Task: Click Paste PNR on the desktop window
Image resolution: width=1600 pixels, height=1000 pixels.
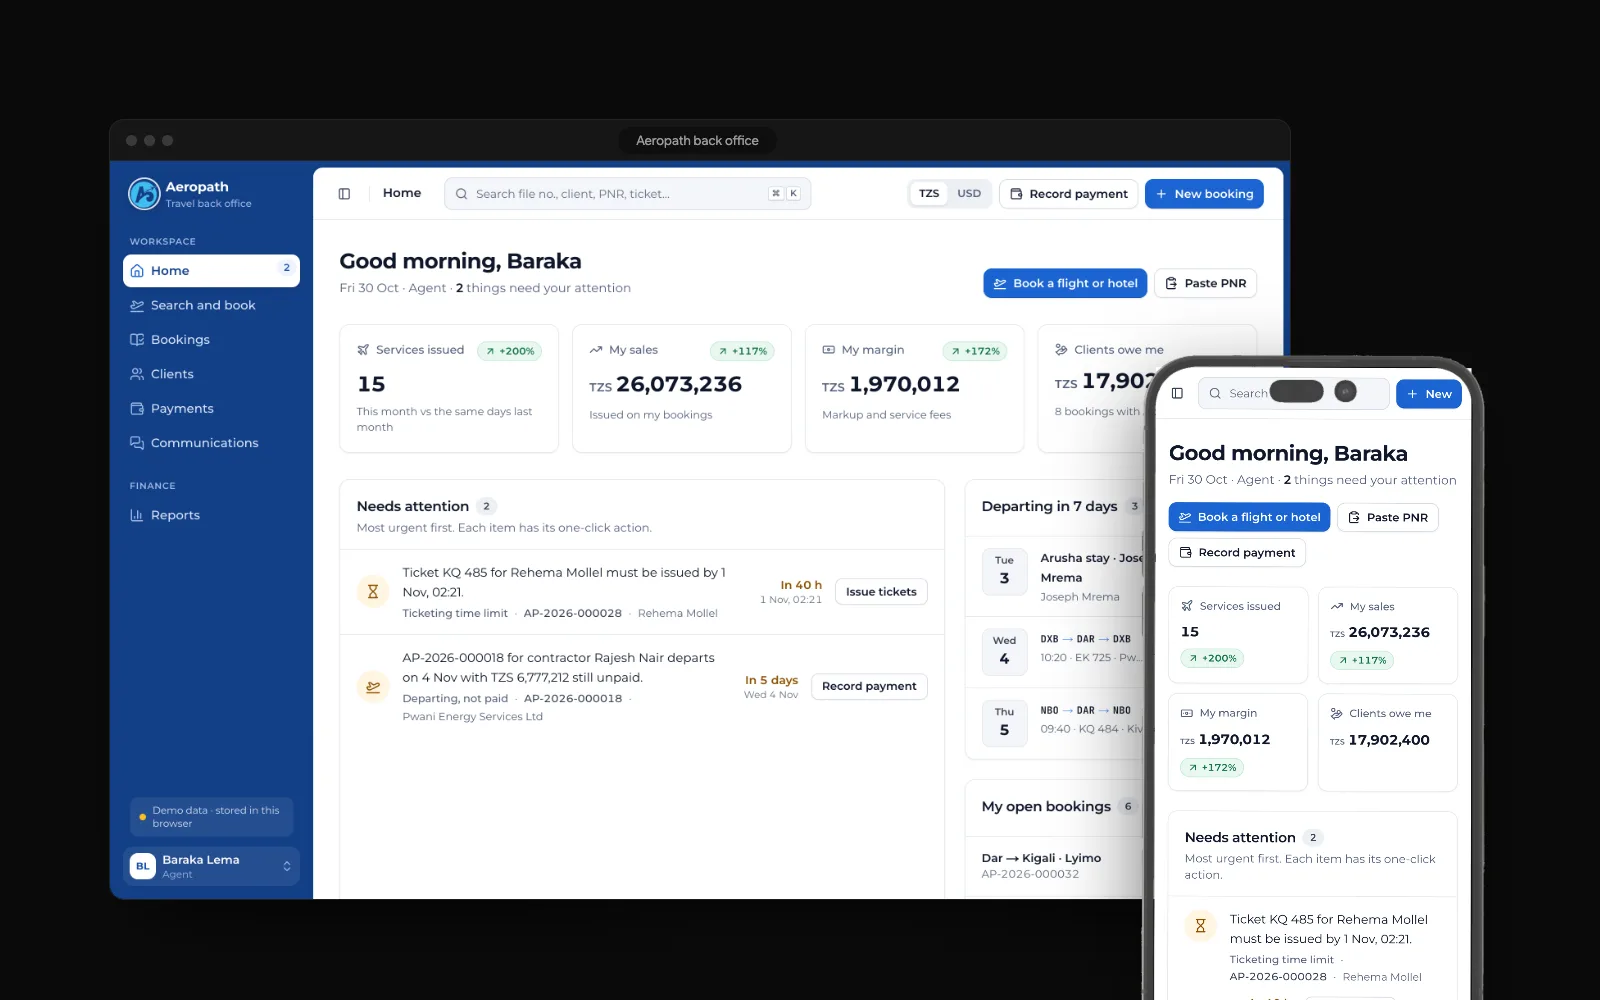Action: [x=1206, y=284]
